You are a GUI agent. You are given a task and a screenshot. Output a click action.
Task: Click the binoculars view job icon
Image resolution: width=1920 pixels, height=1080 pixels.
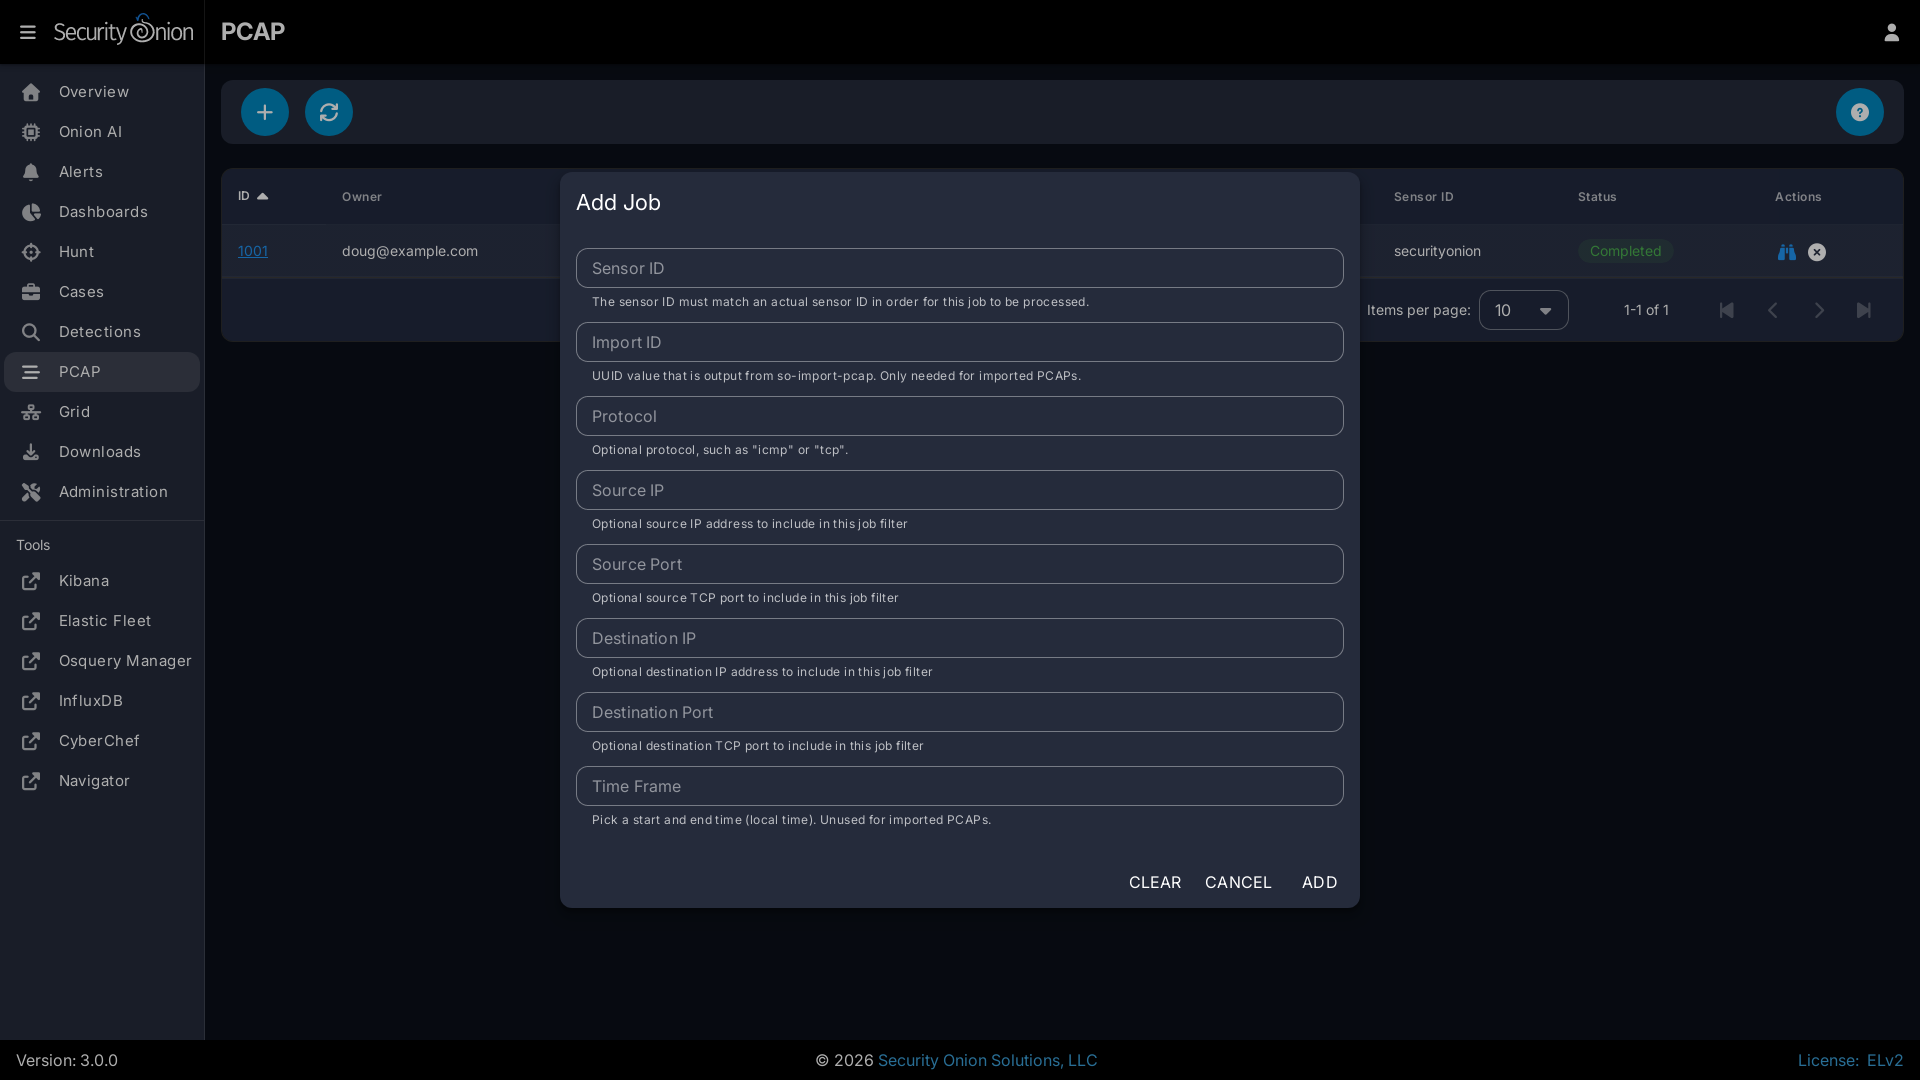1786,252
